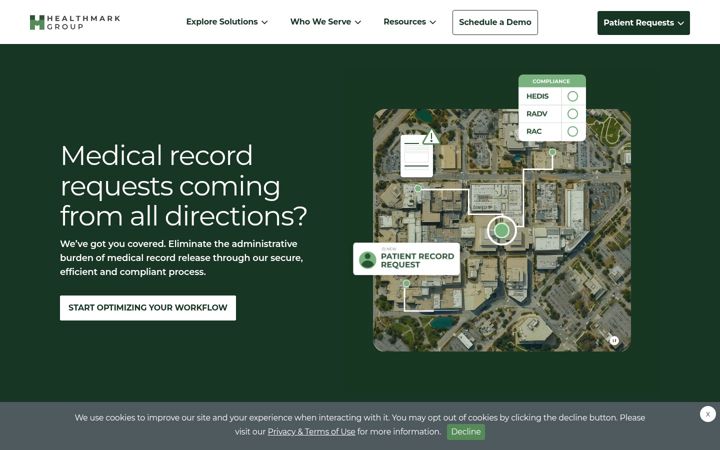Click Start Optimizing Your Workflow button
The image size is (720, 450).
pyautogui.click(x=148, y=308)
